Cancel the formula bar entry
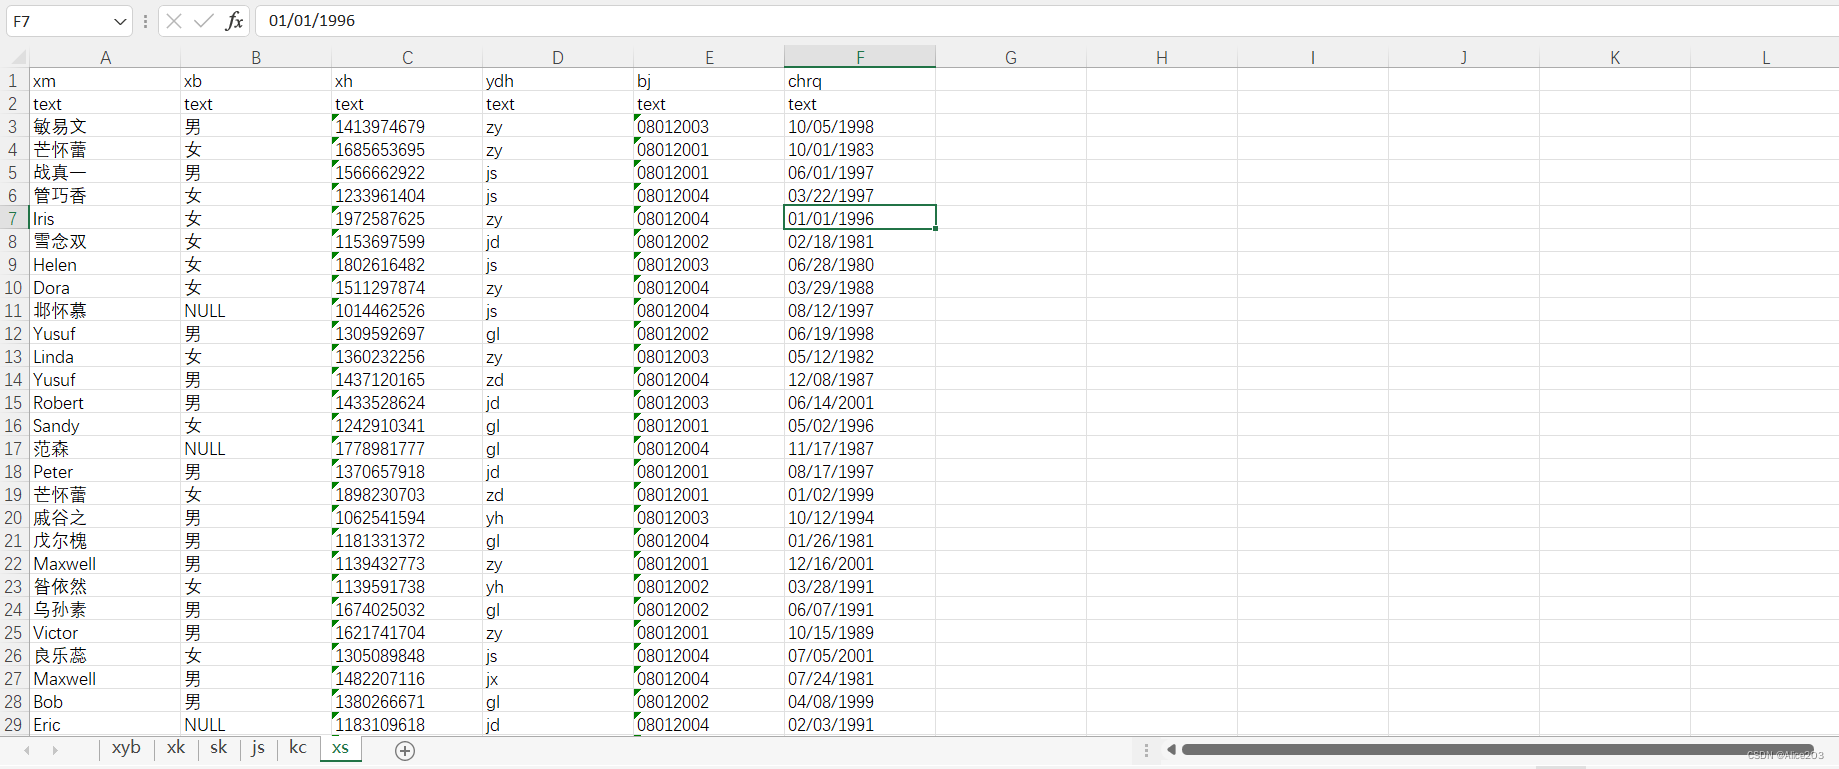The image size is (1839, 769). pos(174,21)
